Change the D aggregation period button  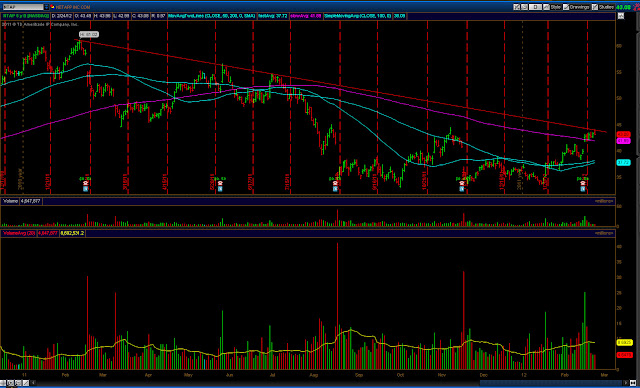coord(535,7)
